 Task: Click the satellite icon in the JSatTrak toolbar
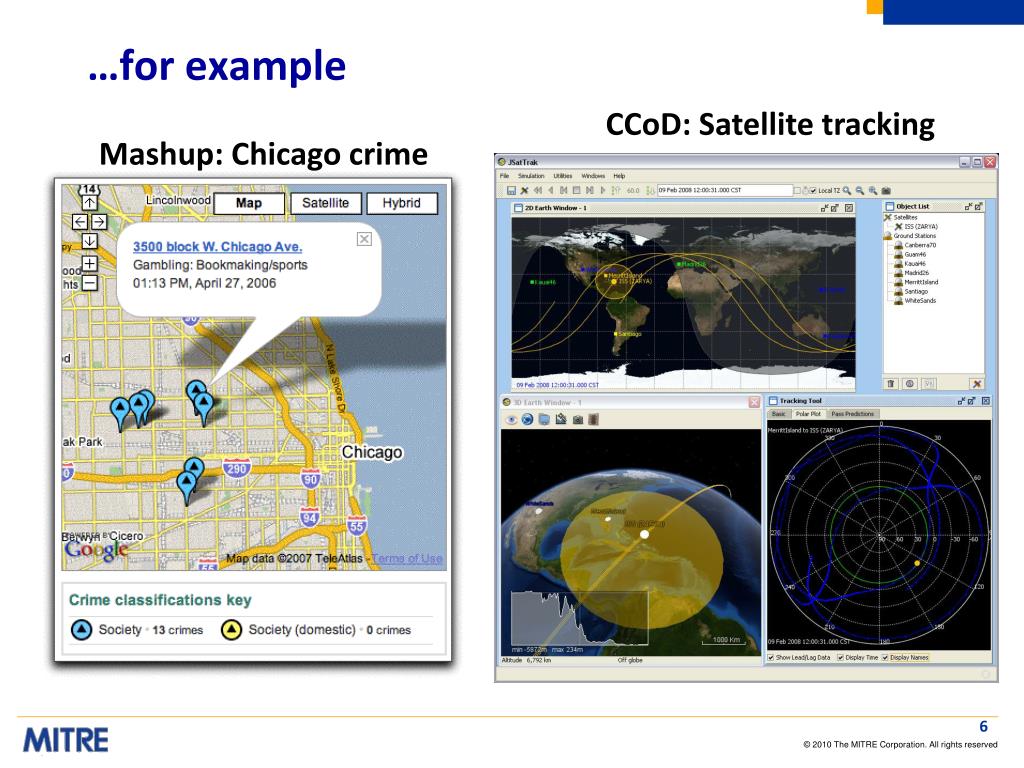tap(524, 191)
